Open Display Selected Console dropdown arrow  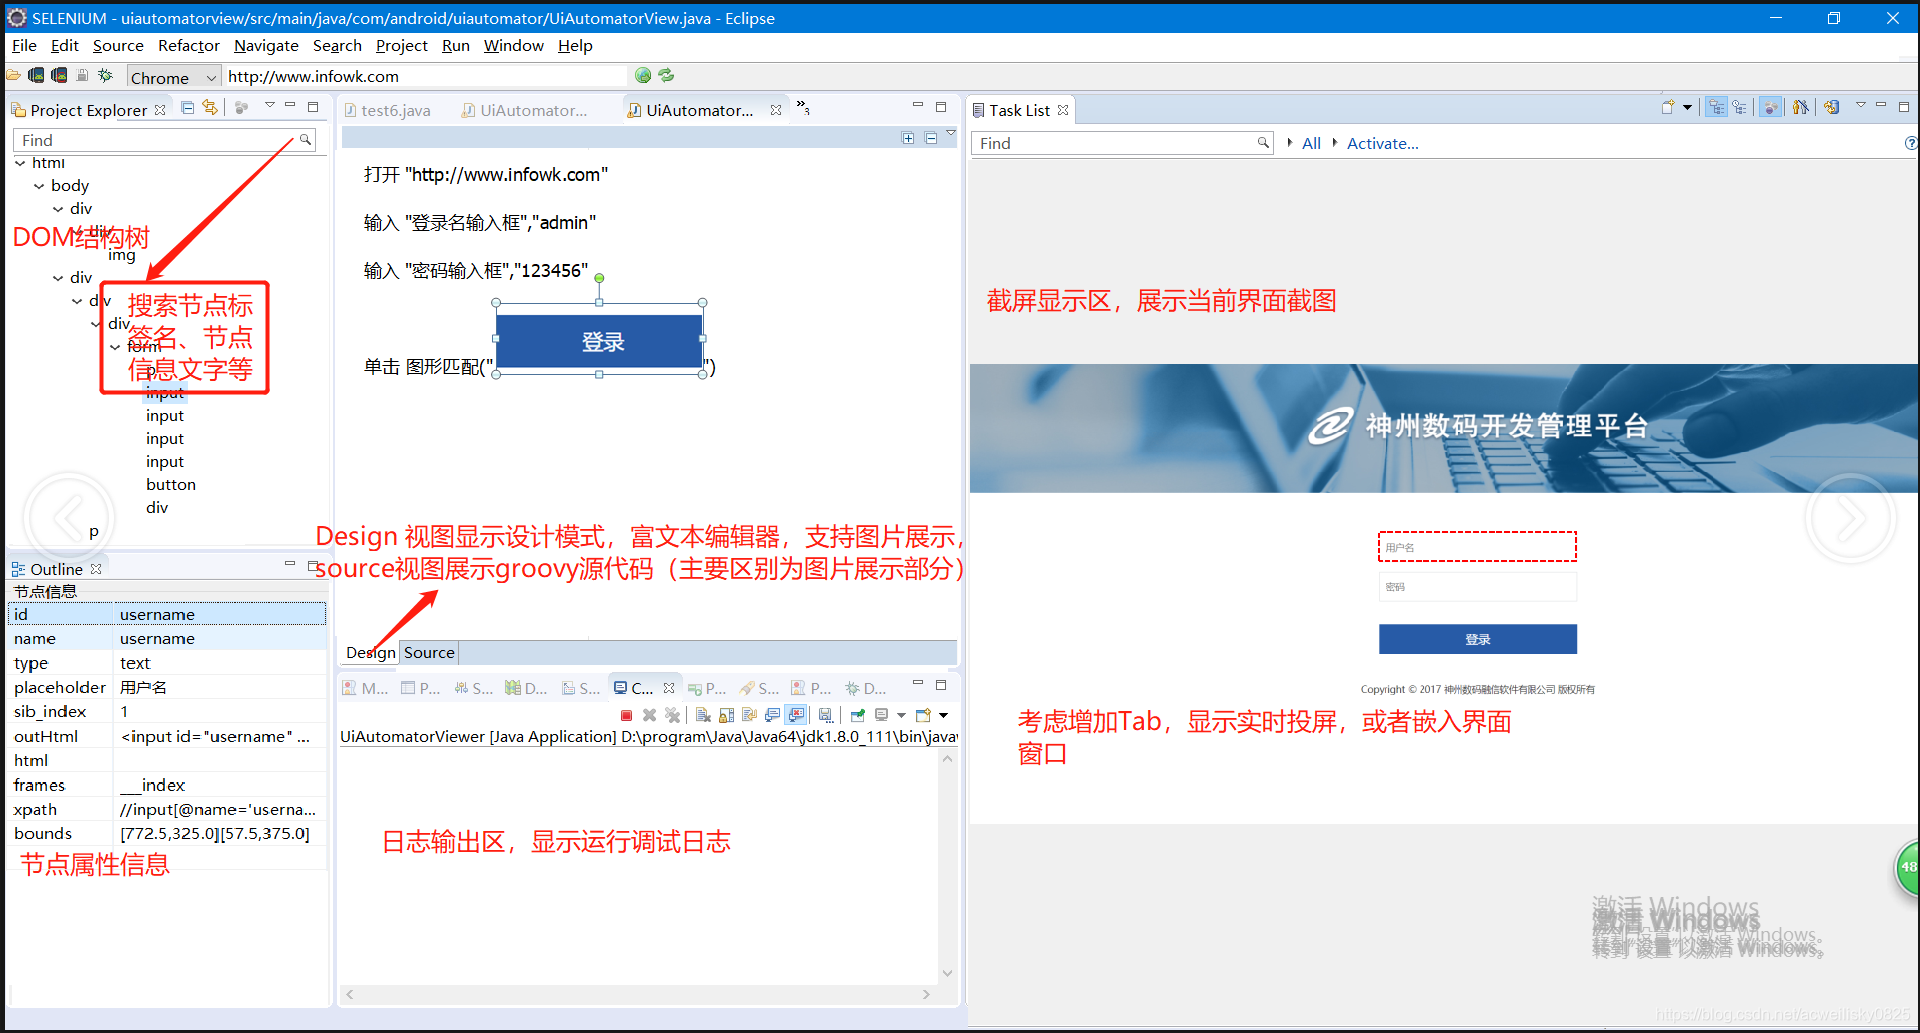(901, 715)
